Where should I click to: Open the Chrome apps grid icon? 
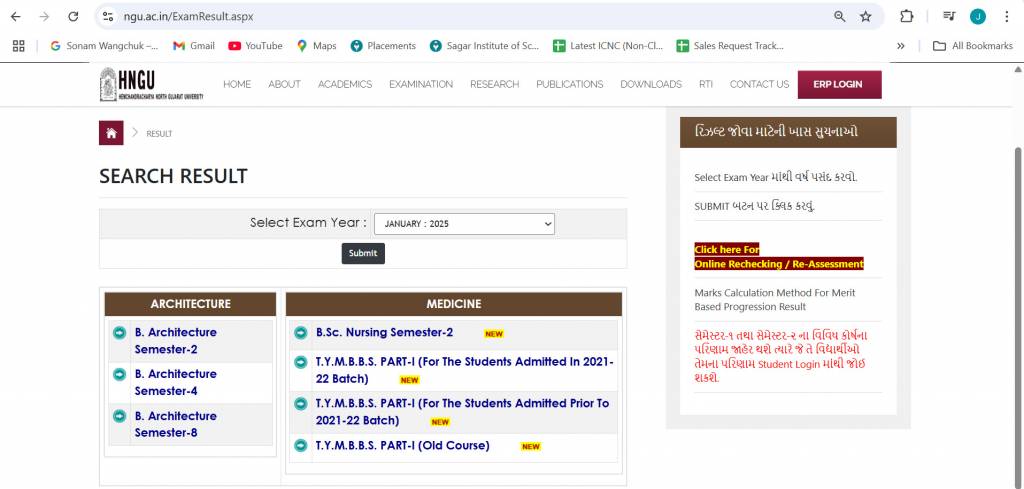point(18,46)
